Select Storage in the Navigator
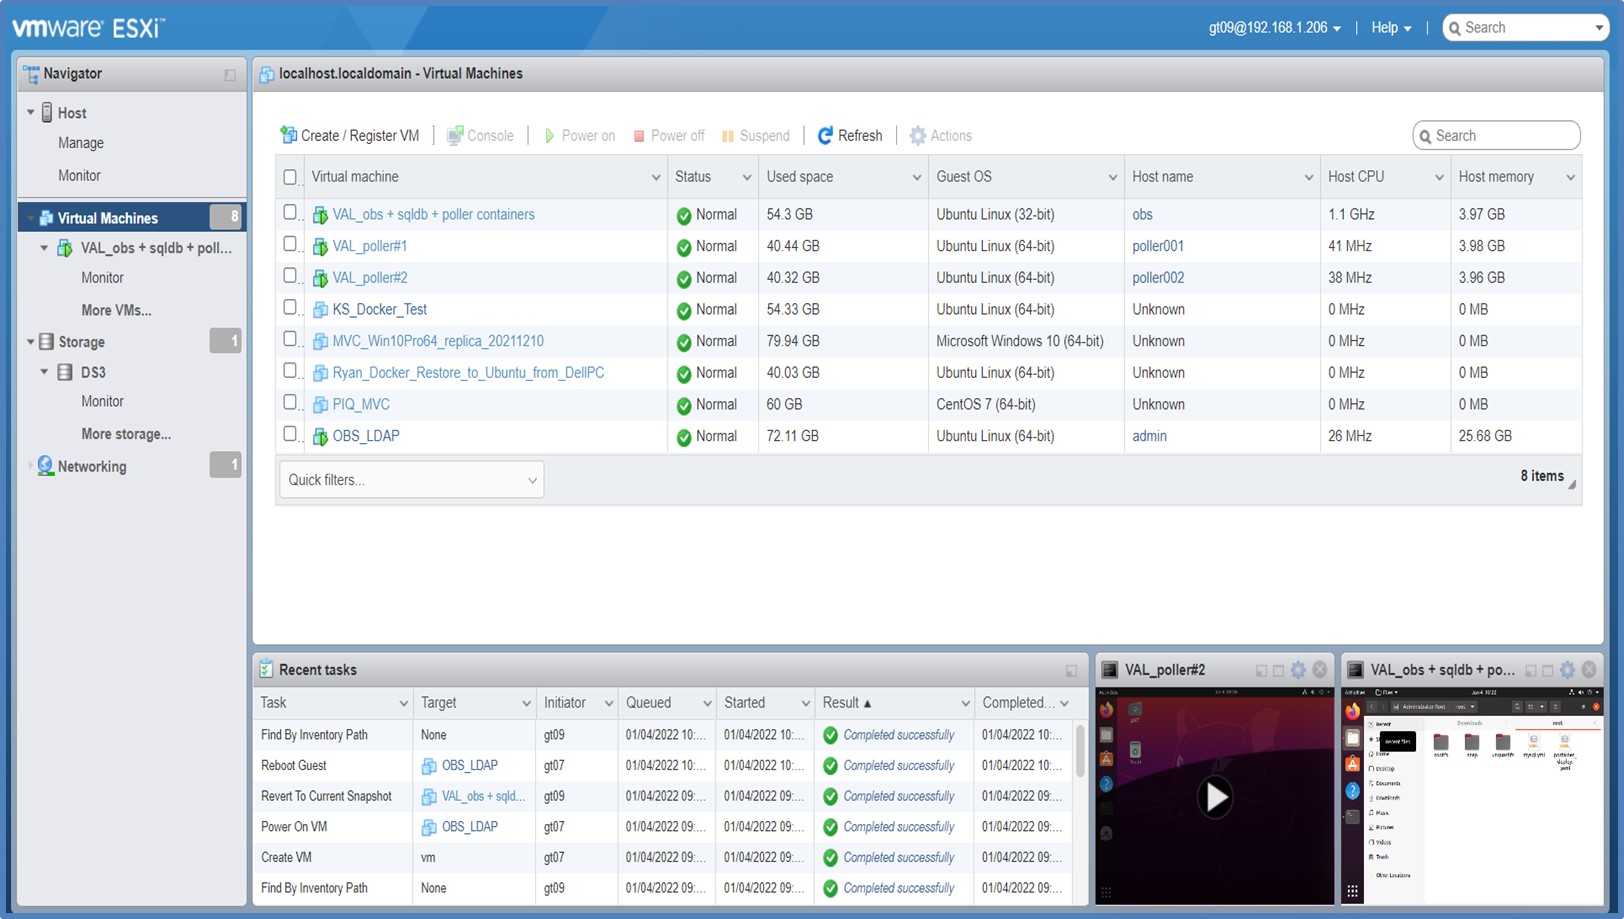 [x=81, y=342]
